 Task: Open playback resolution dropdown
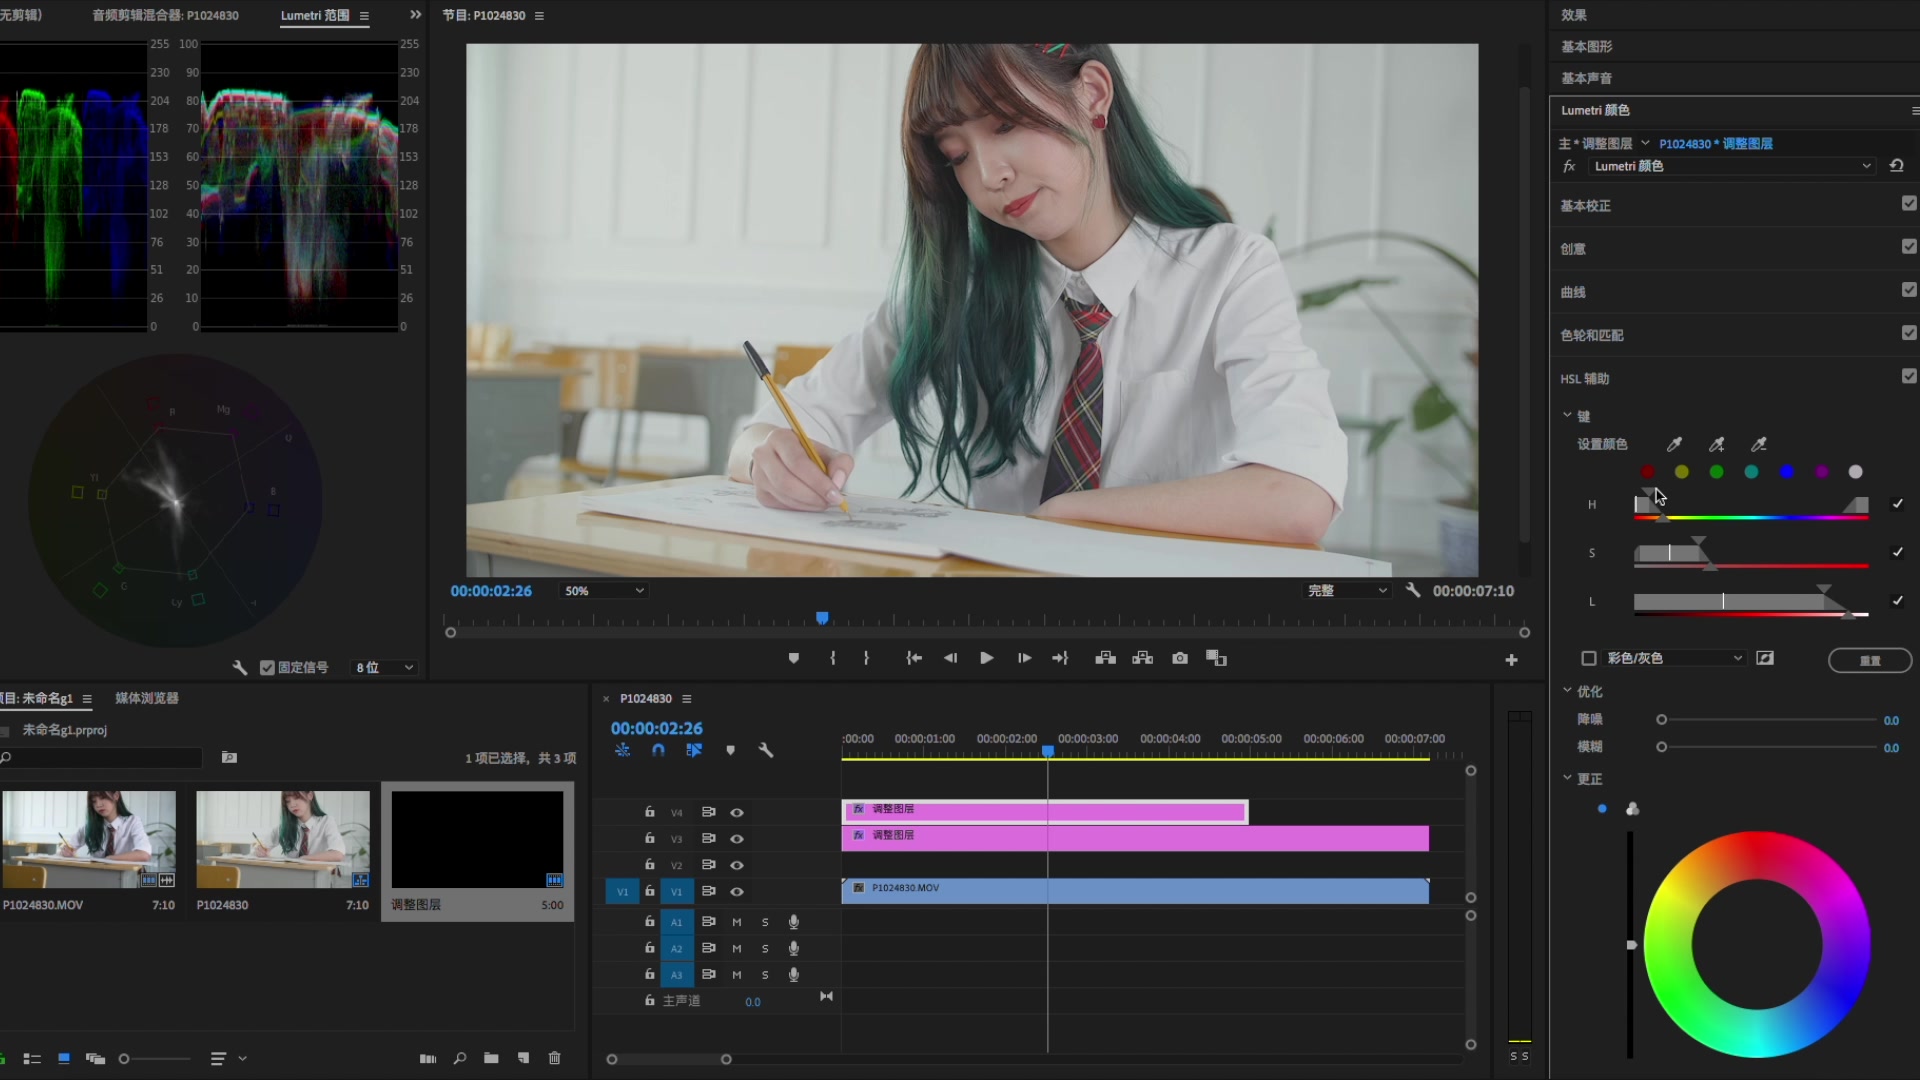pos(1347,591)
